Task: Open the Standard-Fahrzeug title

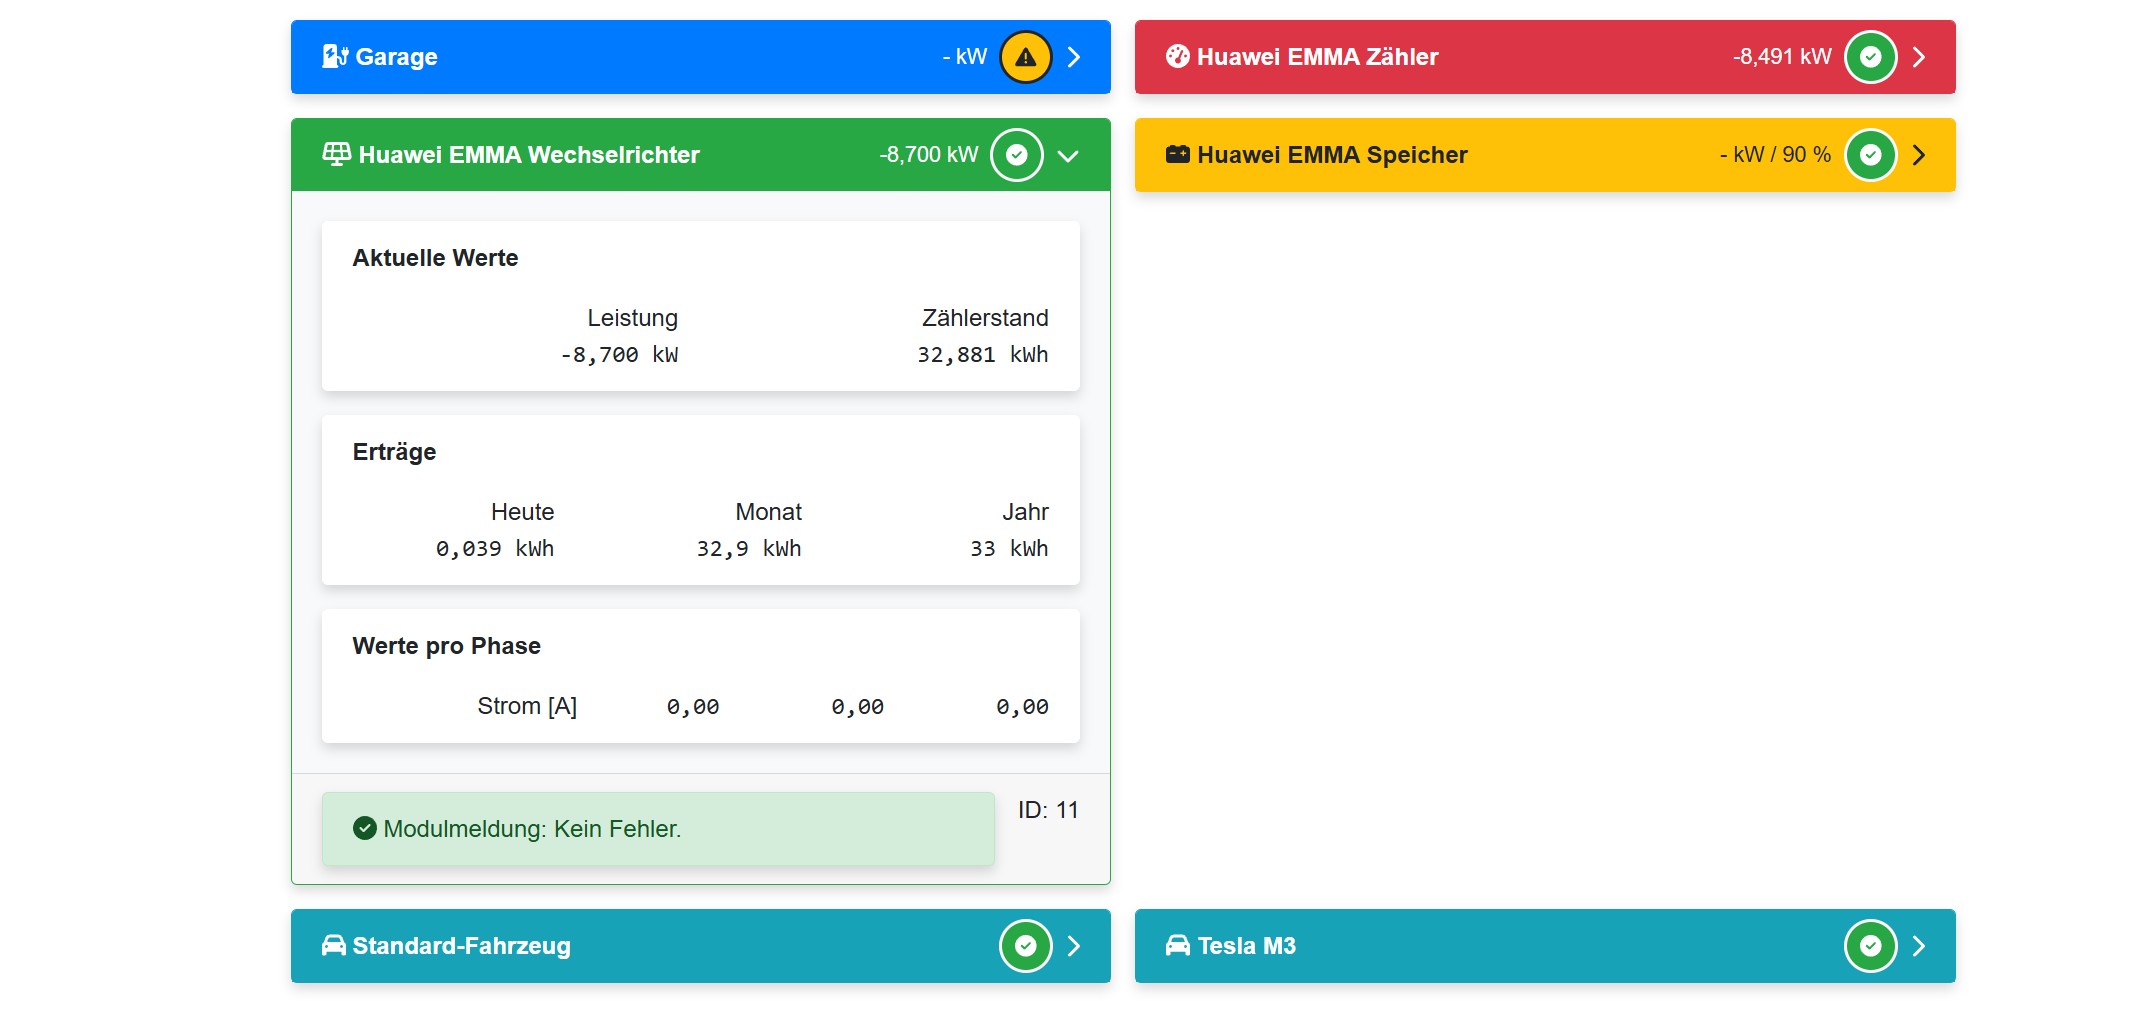Action: 462,946
